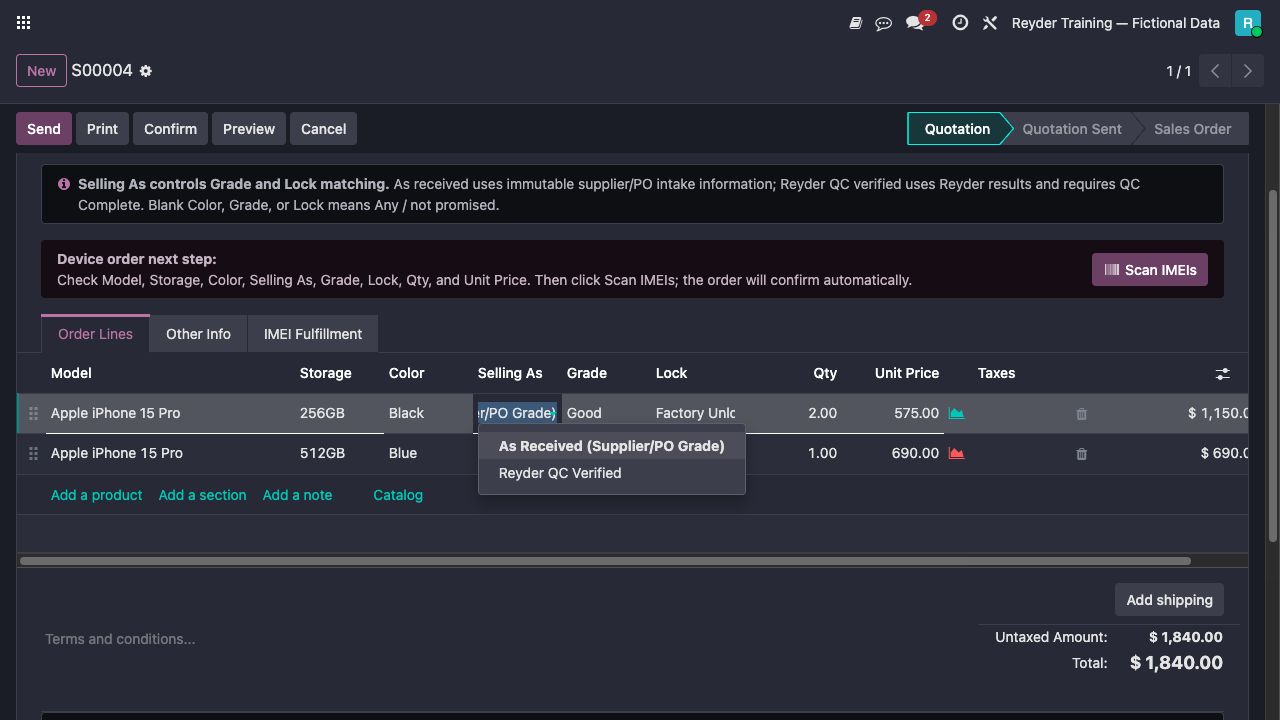
Task: Grab the drag handle of 256GB row
Action: pos(33,413)
